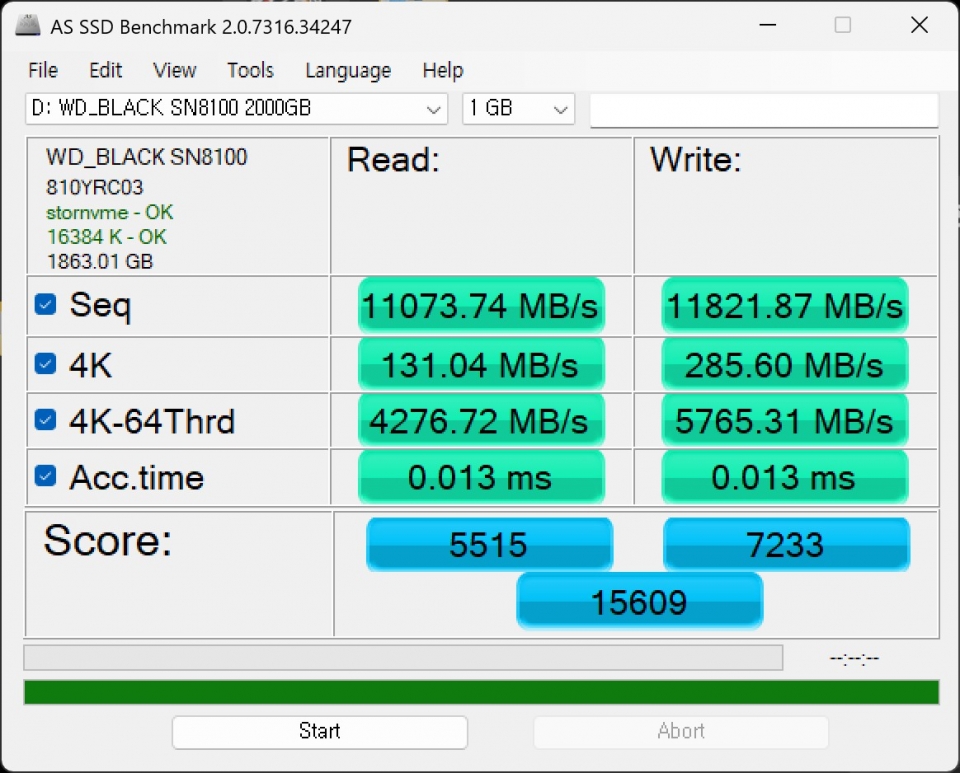
Task: Open the File menu
Action: [x=43, y=70]
